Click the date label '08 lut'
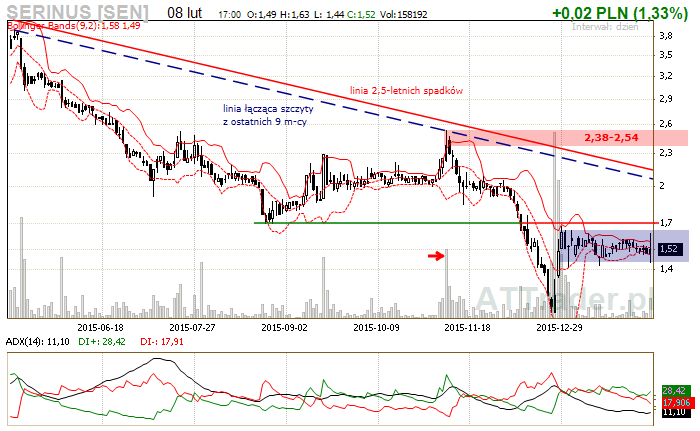Image resolution: width=700 pixels, height=431 pixels. (x=185, y=13)
